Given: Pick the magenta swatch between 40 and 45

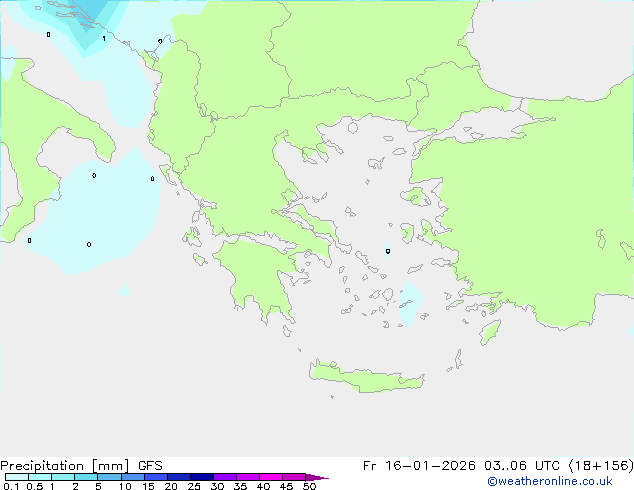Looking at the screenshot, I should pyautogui.click(x=271, y=477).
